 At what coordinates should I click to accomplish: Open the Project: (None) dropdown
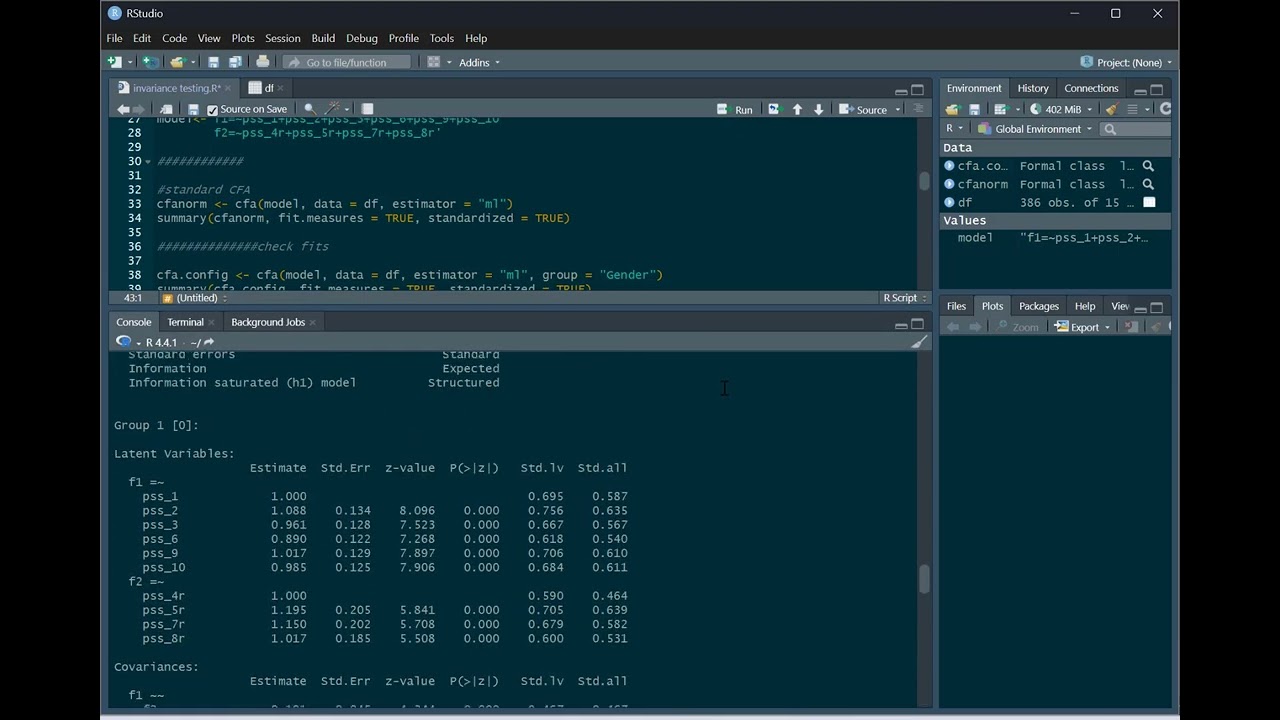[1126, 62]
